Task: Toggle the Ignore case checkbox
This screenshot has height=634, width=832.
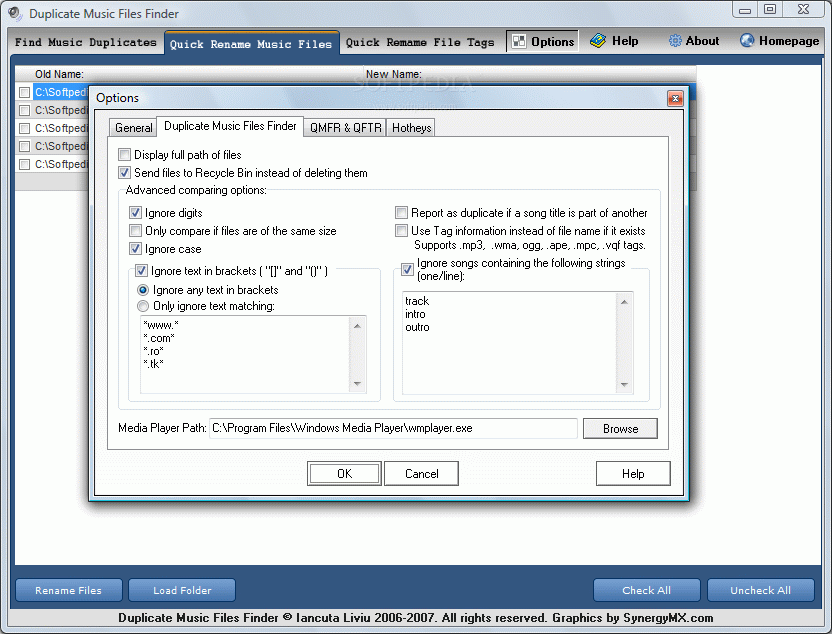Action: point(135,249)
